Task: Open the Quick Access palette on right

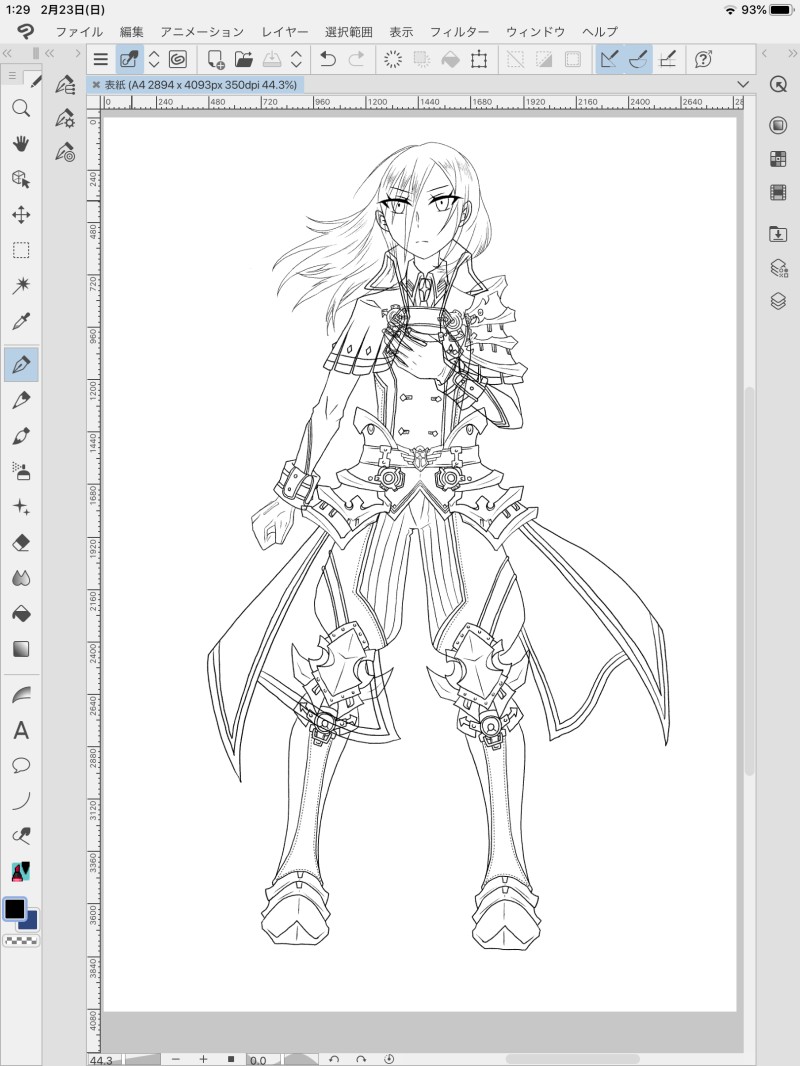Action: coord(778,85)
